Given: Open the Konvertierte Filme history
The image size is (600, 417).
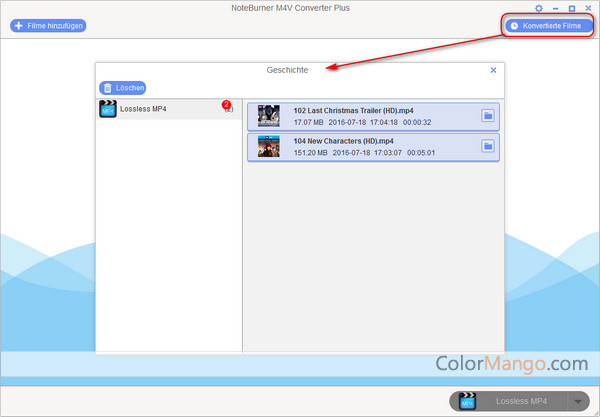Looking at the screenshot, I should pyautogui.click(x=548, y=26).
